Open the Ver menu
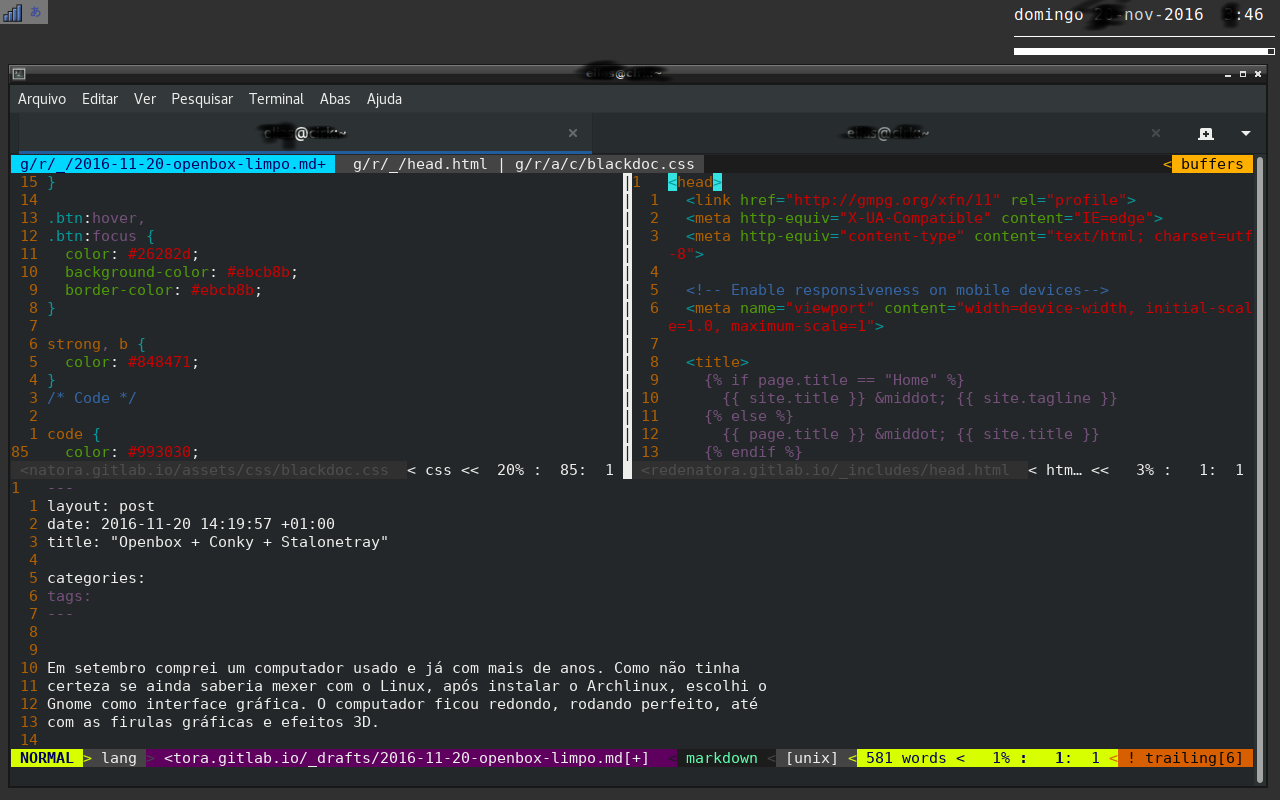 [145, 99]
